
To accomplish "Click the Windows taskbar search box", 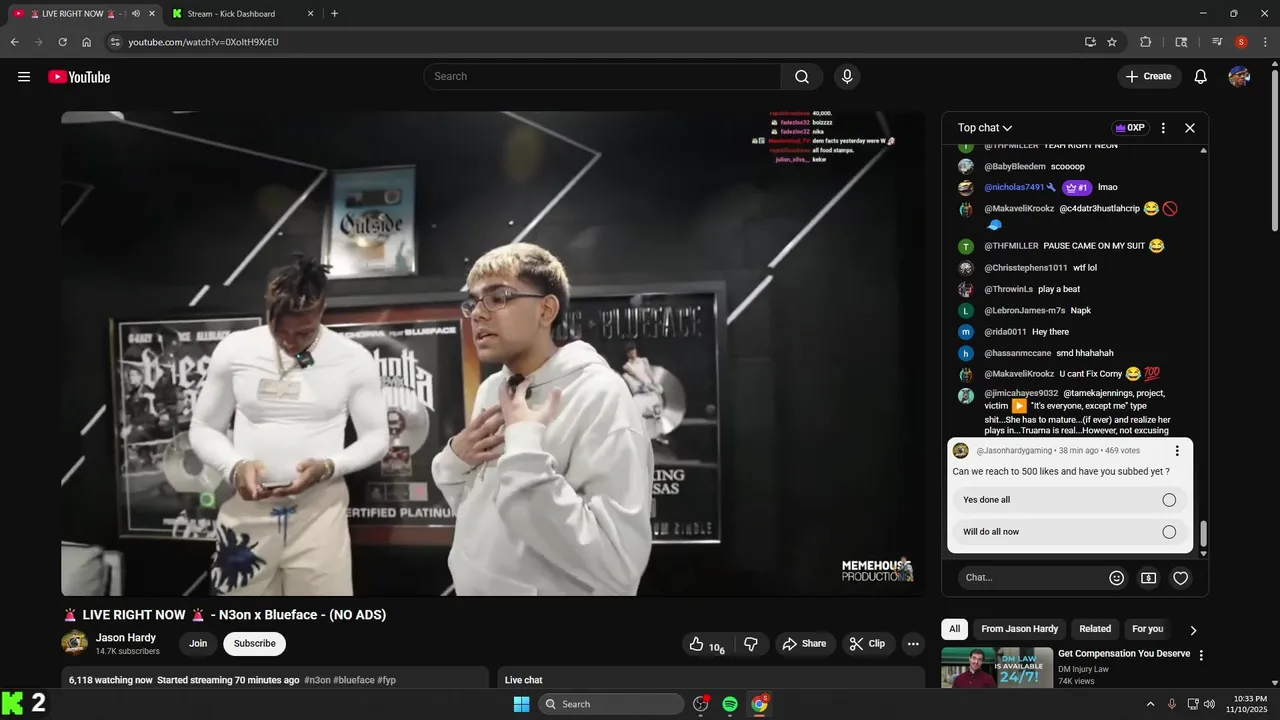I will [x=611, y=704].
